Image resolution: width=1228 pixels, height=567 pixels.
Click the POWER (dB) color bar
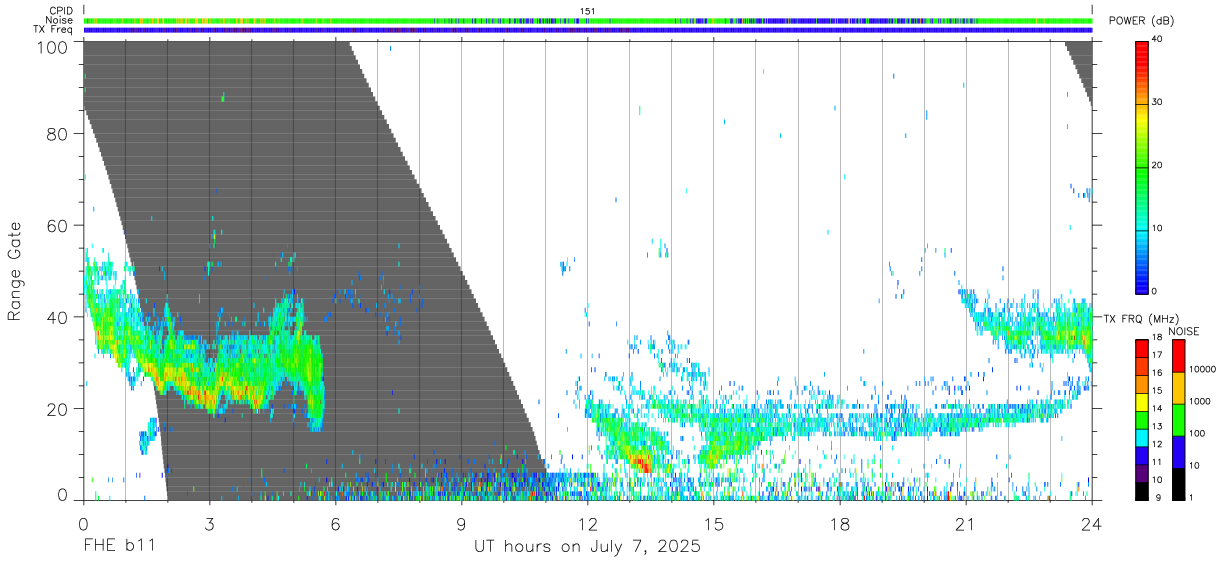point(1142,166)
